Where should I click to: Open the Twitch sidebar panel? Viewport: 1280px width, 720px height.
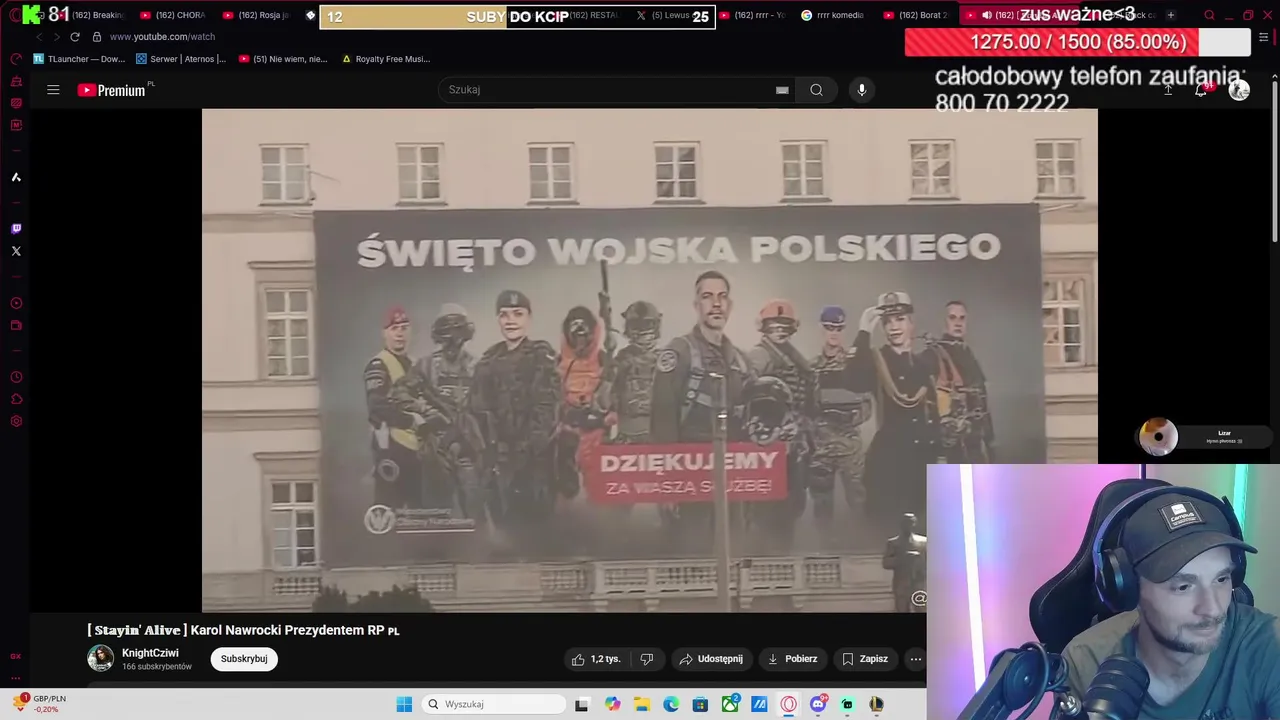(x=16, y=229)
